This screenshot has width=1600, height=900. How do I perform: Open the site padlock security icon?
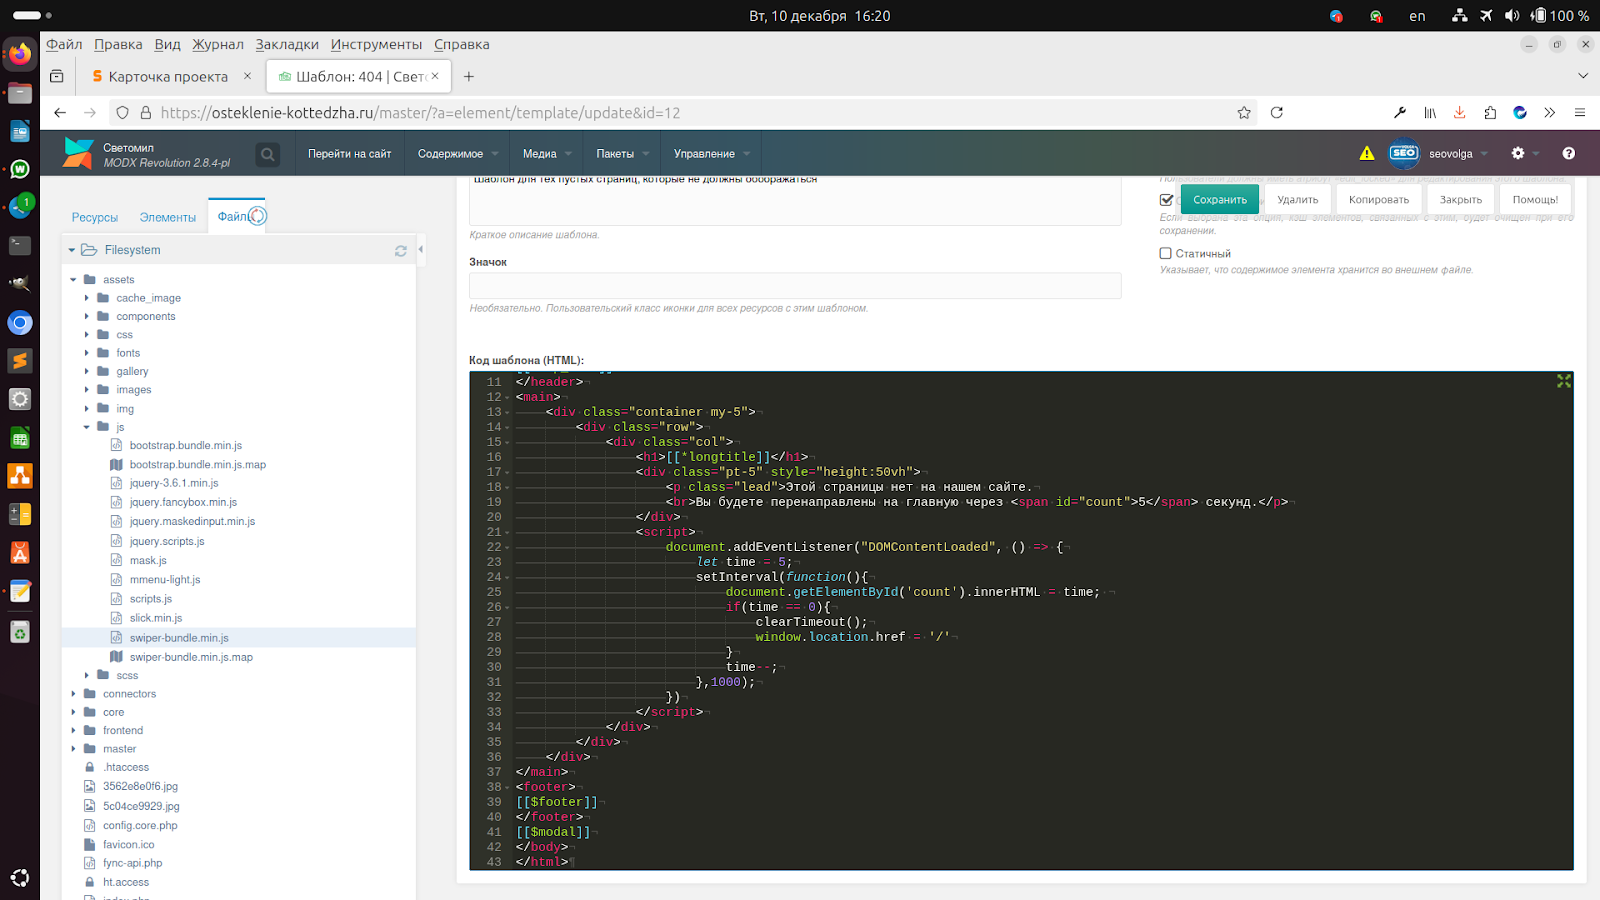tap(146, 113)
